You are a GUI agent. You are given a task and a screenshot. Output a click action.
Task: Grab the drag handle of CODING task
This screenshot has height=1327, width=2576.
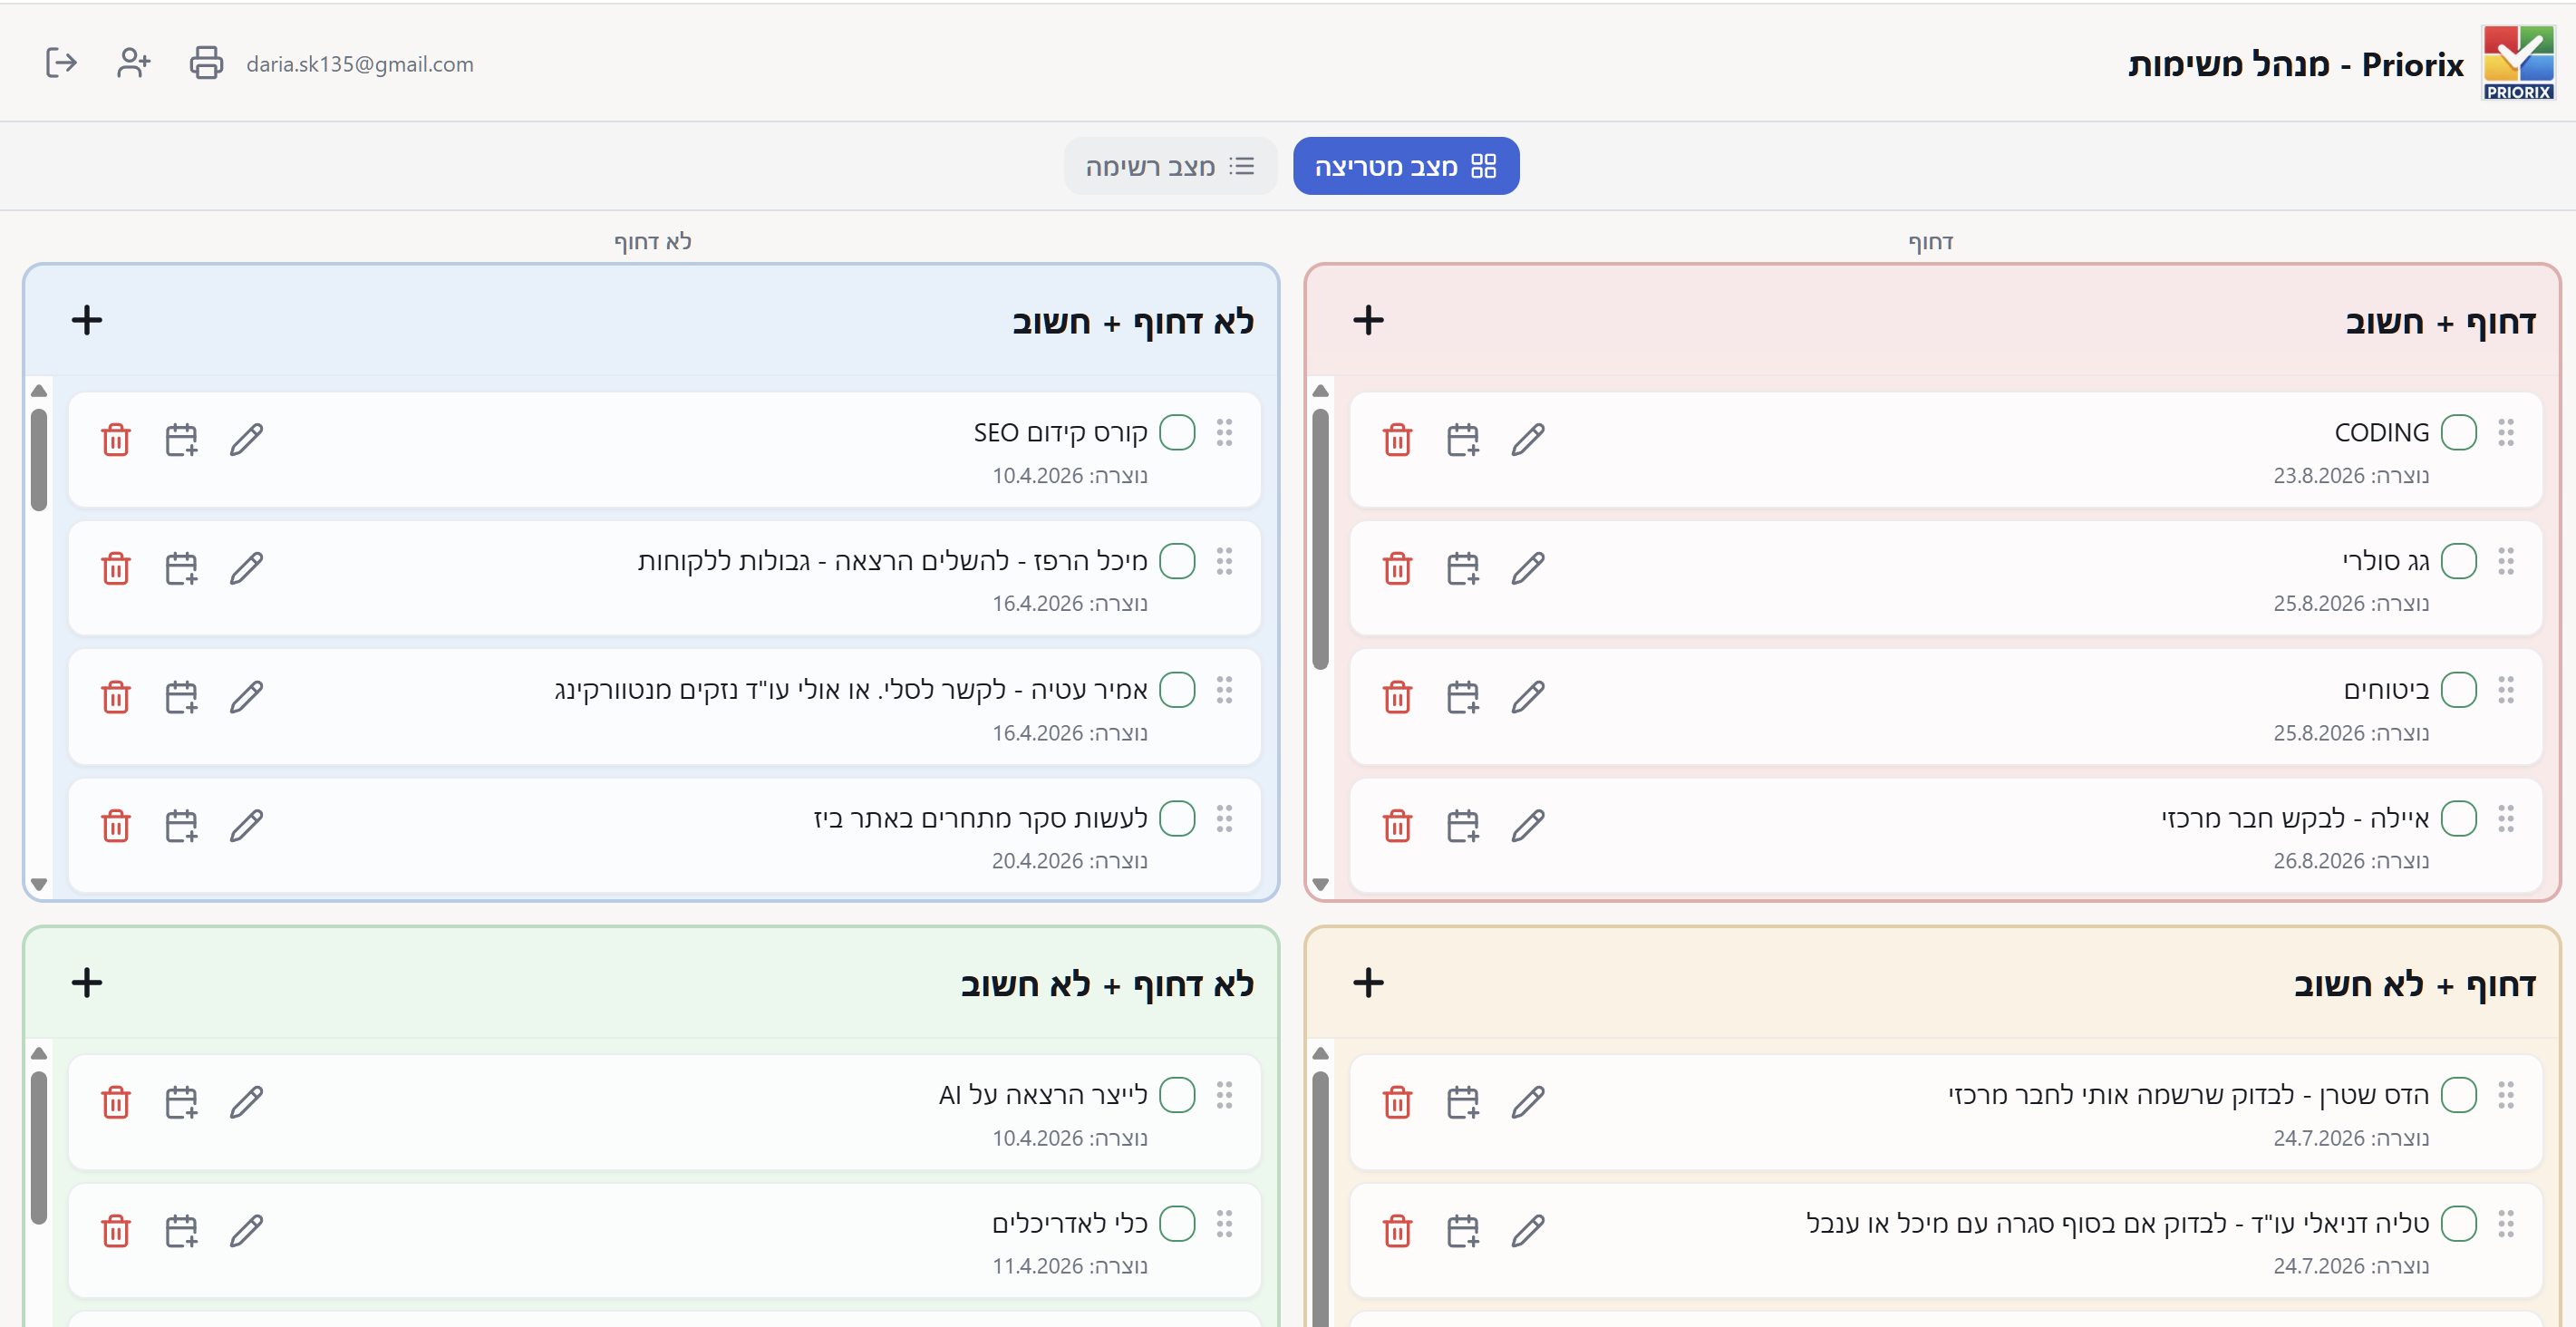click(2505, 432)
